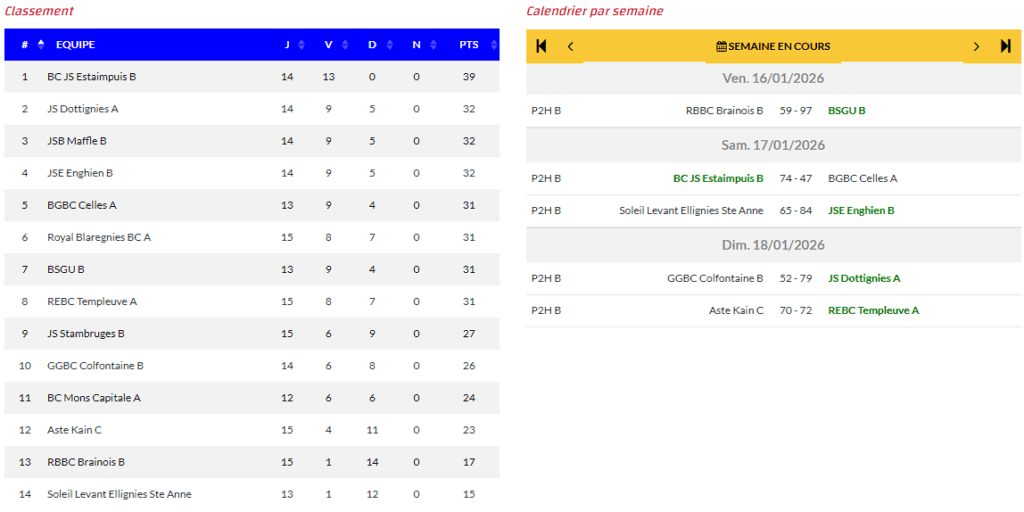Screen dimensions: 1024x512
Task: Click BC JS Estaimpuis B in calendar
Action: [x=718, y=179]
